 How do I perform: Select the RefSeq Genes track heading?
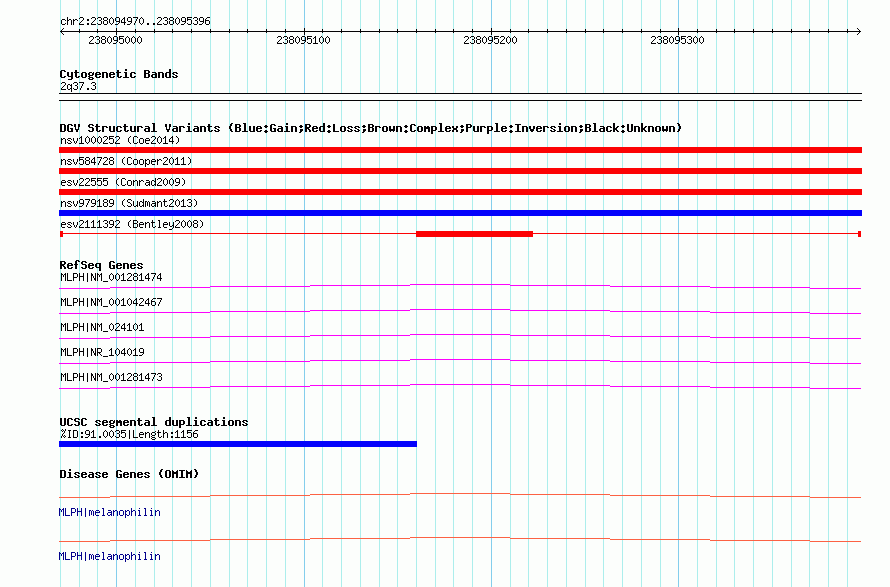[101, 265]
